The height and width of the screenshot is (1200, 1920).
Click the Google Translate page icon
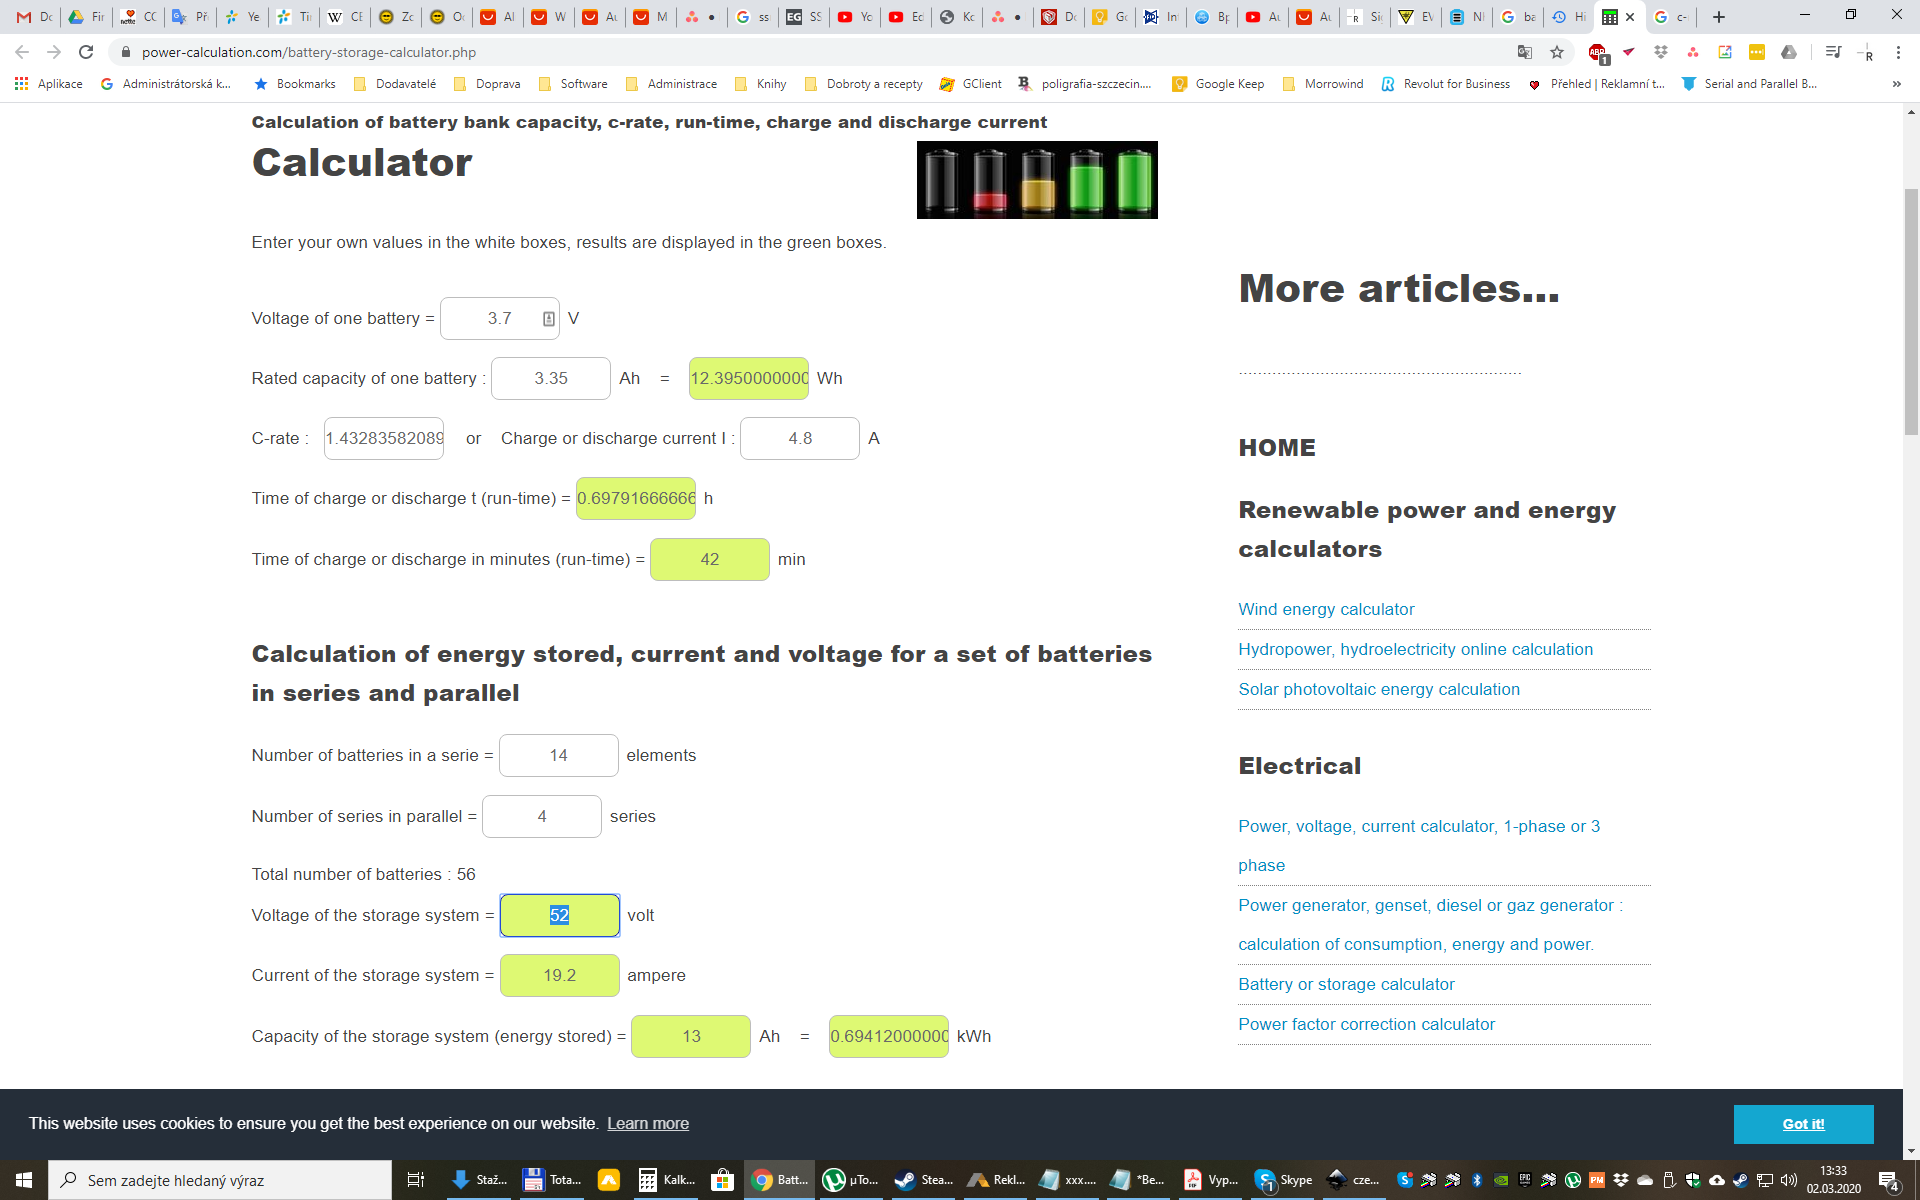[1525, 52]
